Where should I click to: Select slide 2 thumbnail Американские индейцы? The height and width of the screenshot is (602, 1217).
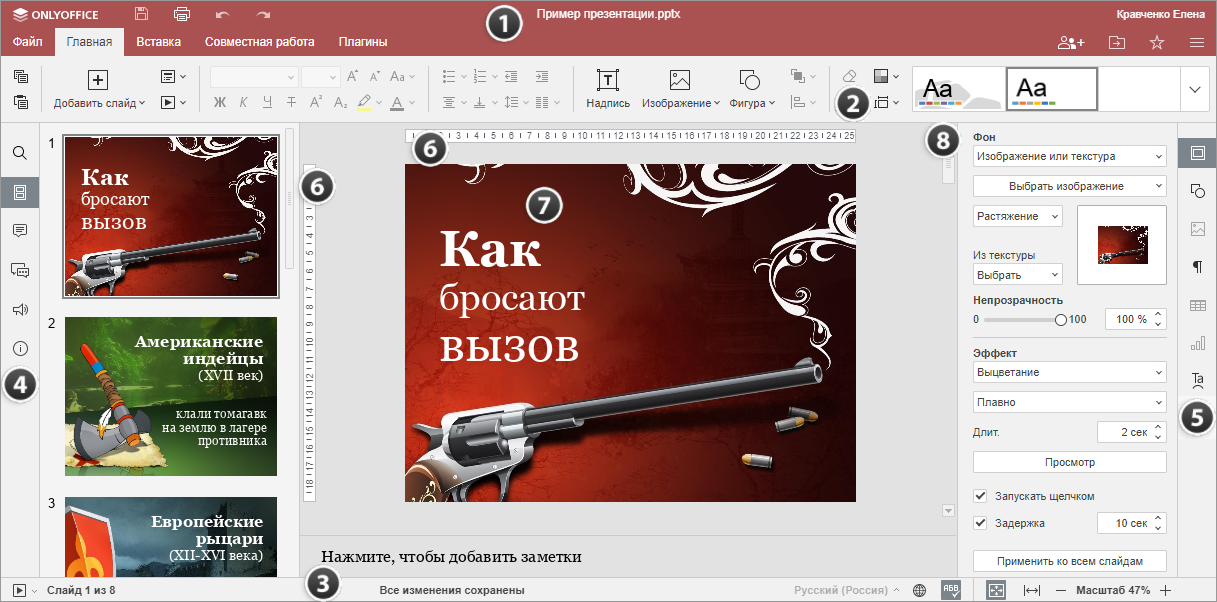171,396
